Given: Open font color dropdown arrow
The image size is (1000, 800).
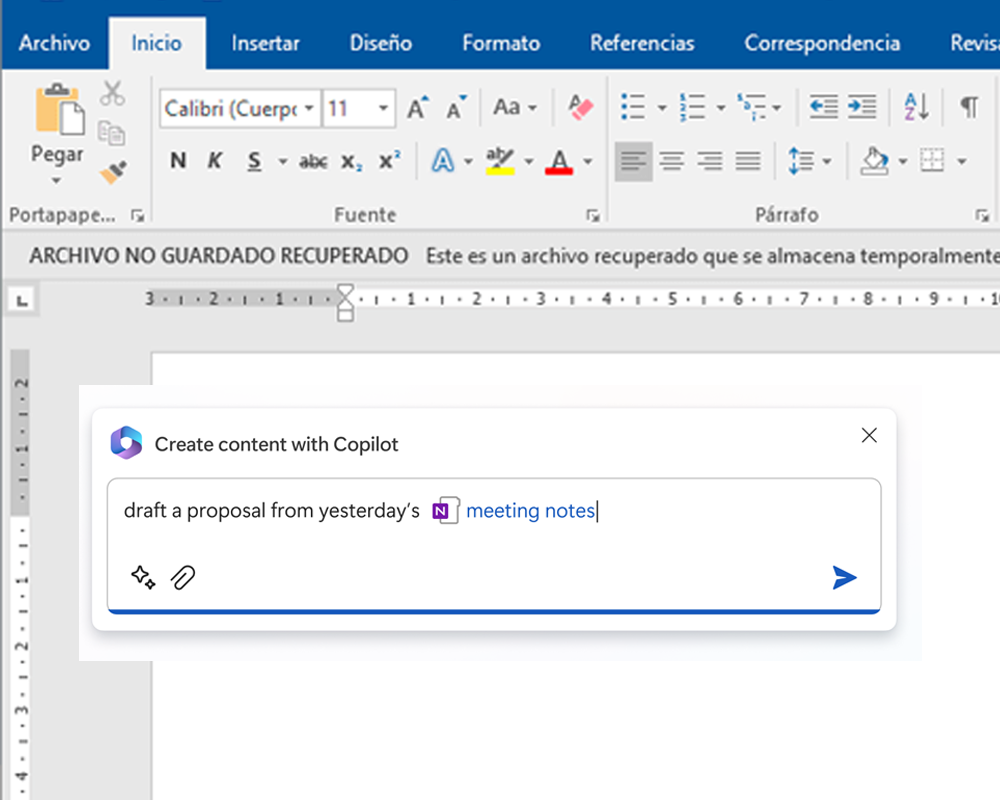Looking at the screenshot, I should (x=588, y=161).
